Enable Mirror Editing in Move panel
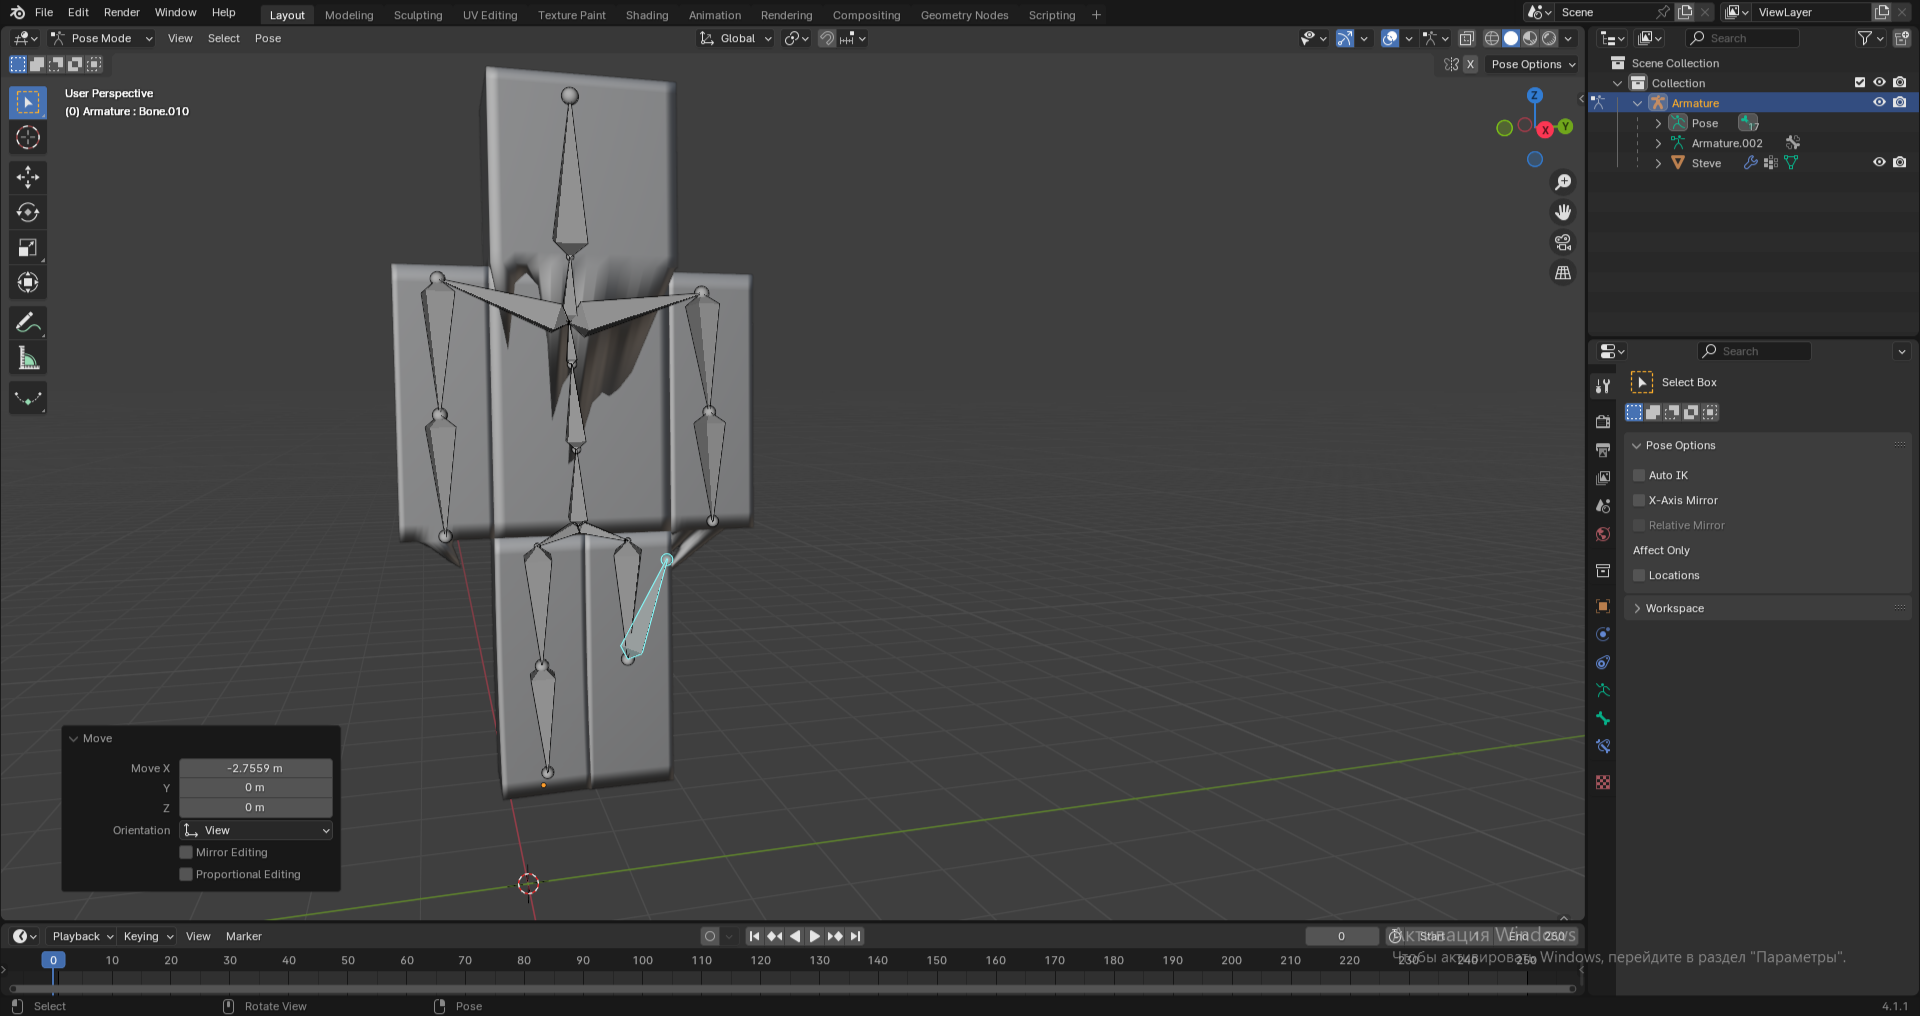This screenshot has height=1016, width=1920. [186, 852]
